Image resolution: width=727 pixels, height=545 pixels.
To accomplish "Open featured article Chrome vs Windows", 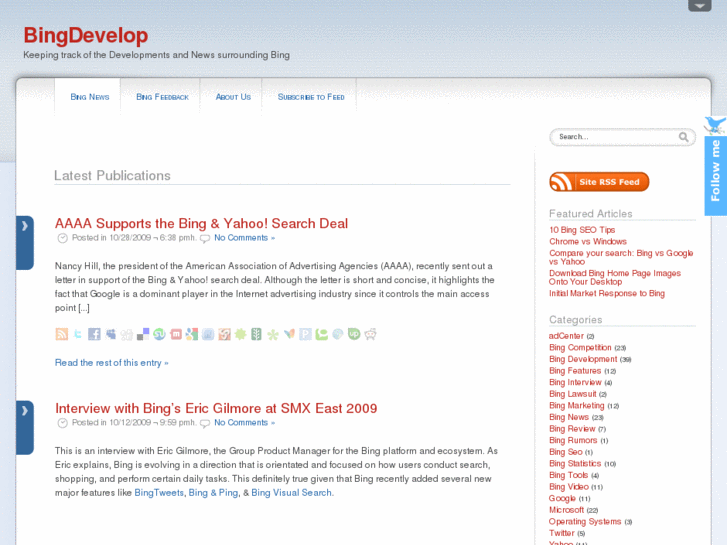I will click(x=587, y=242).
